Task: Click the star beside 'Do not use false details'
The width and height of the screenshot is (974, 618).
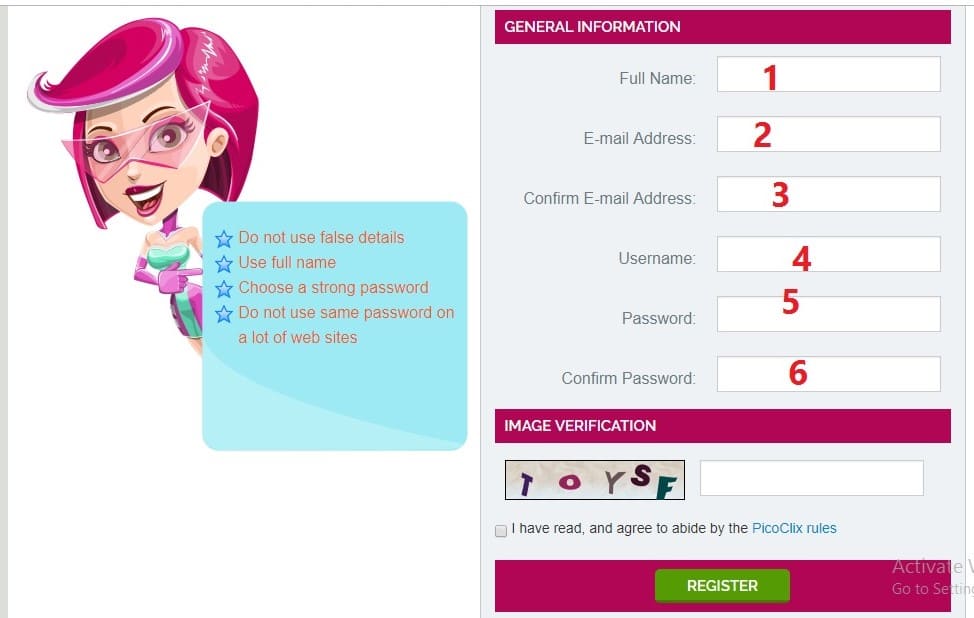Action: point(224,239)
